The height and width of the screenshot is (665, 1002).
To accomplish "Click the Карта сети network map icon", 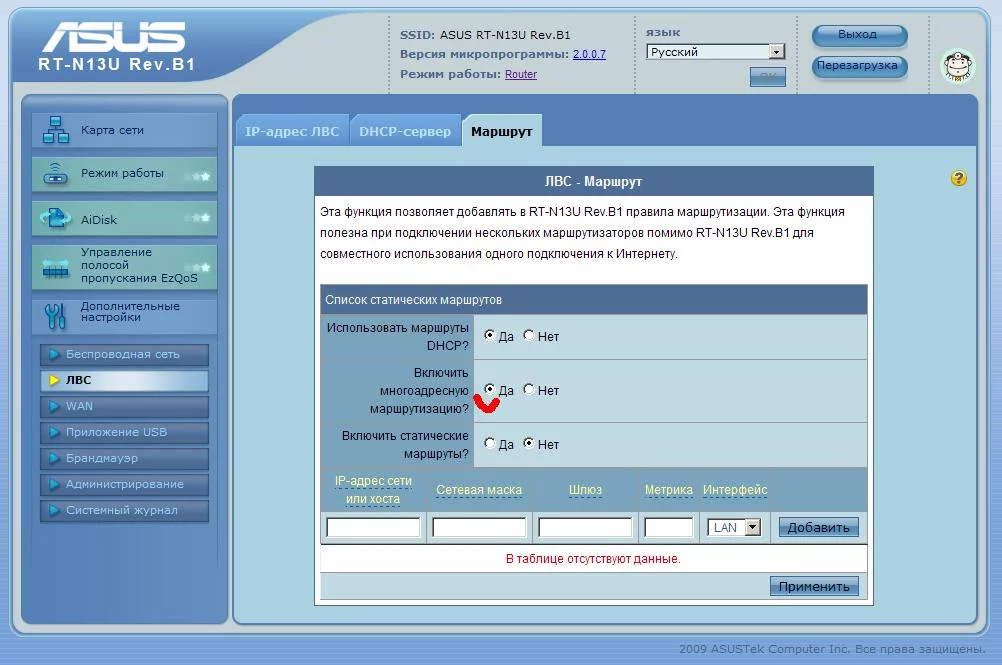I will click(x=55, y=130).
